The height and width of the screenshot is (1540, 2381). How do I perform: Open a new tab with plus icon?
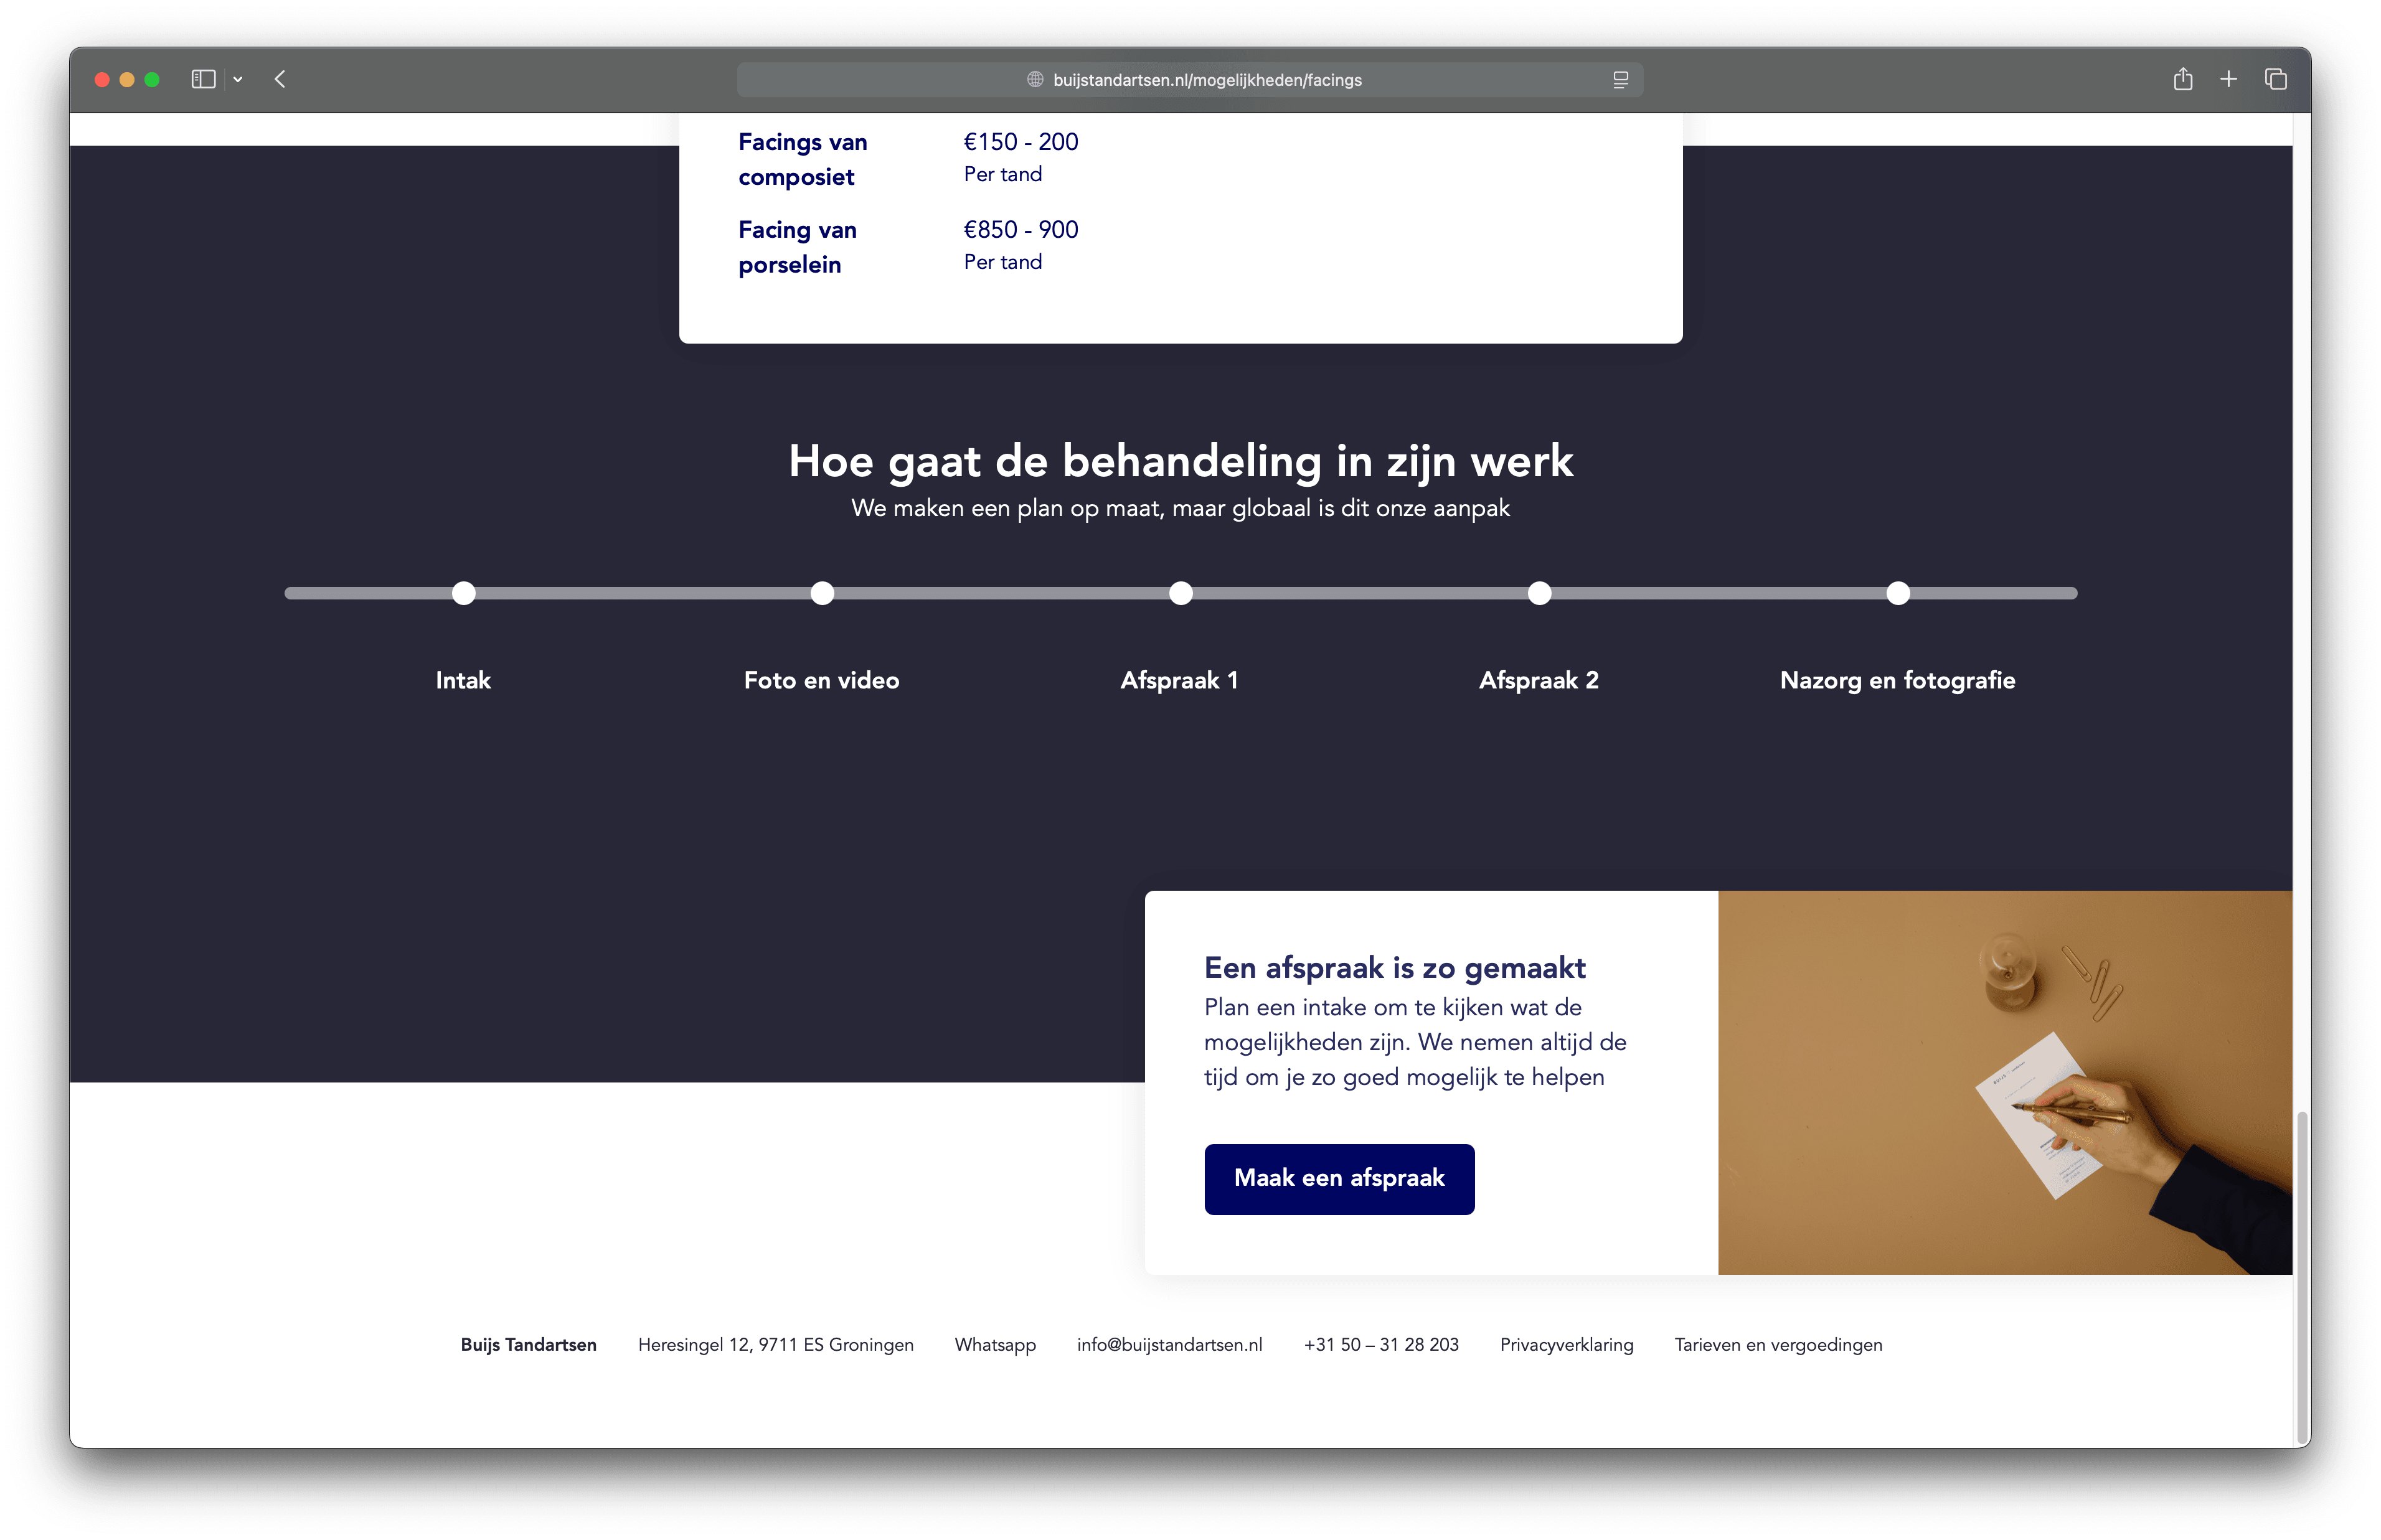pyautogui.click(x=2228, y=79)
